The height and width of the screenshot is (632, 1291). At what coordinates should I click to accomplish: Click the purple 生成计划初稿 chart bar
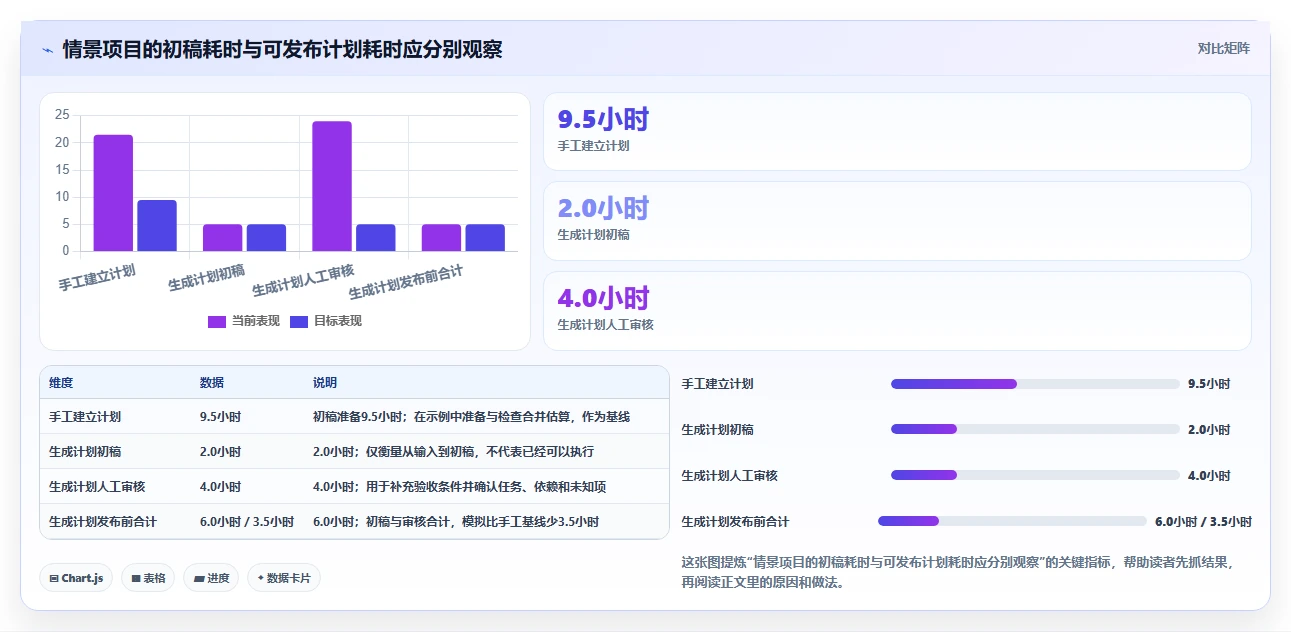tap(223, 238)
